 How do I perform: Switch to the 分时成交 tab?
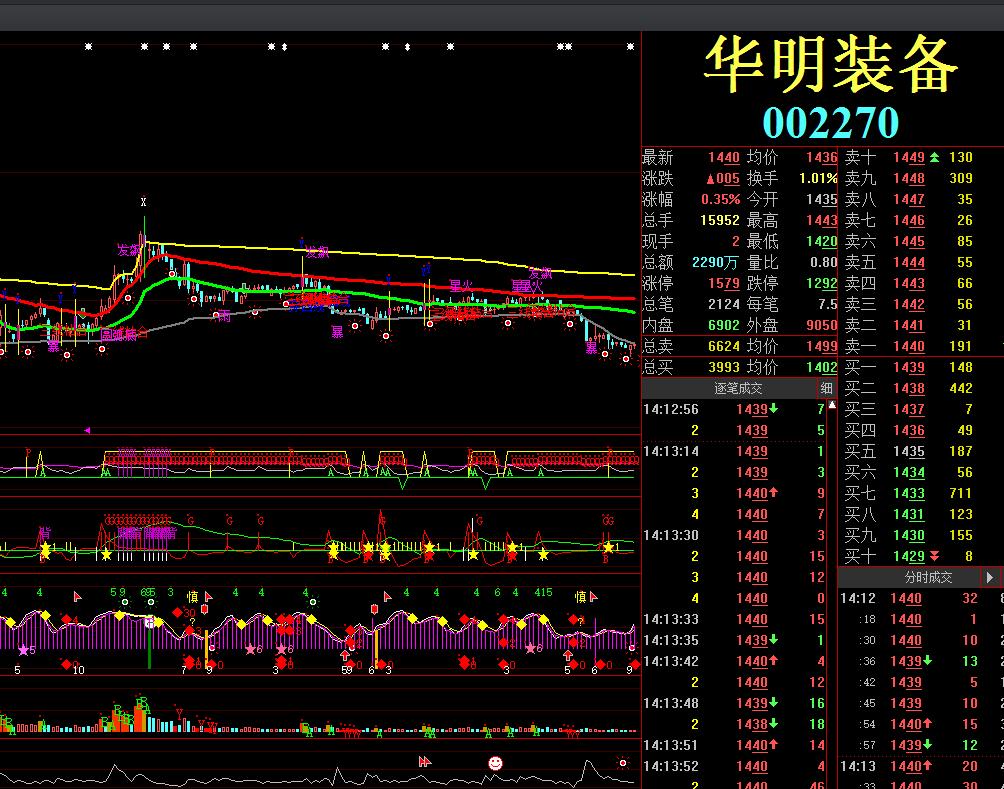tap(928, 578)
